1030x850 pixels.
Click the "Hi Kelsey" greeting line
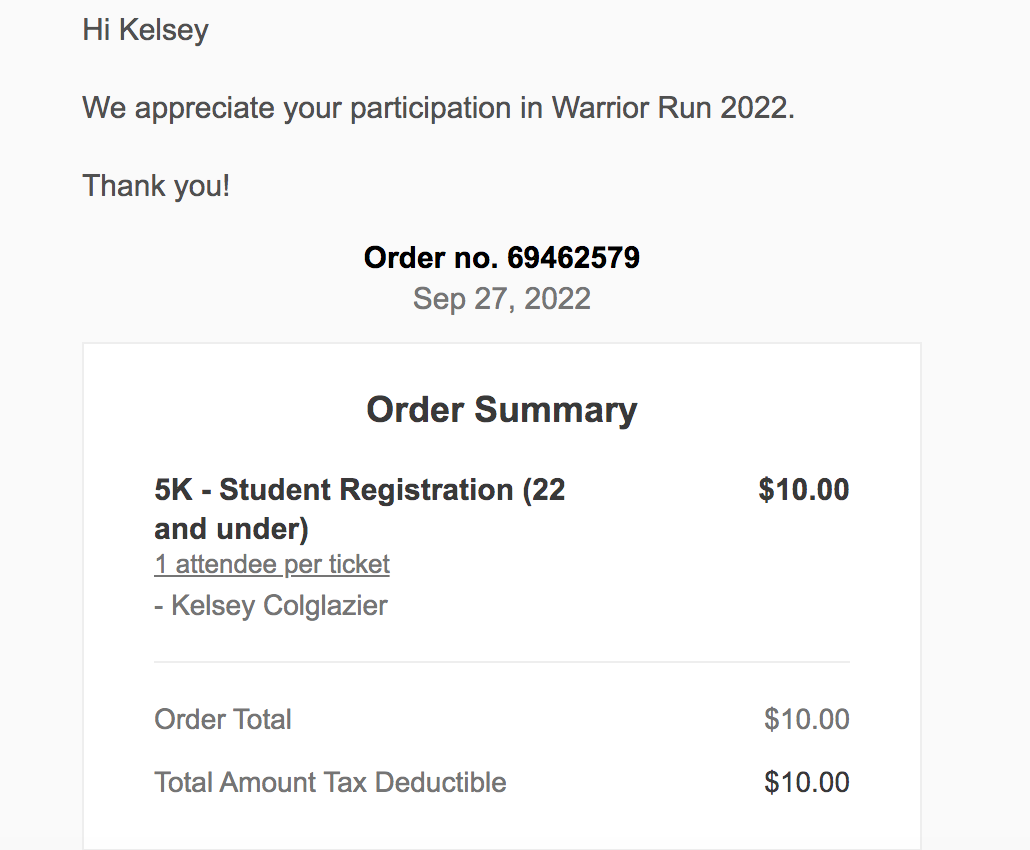tap(145, 30)
